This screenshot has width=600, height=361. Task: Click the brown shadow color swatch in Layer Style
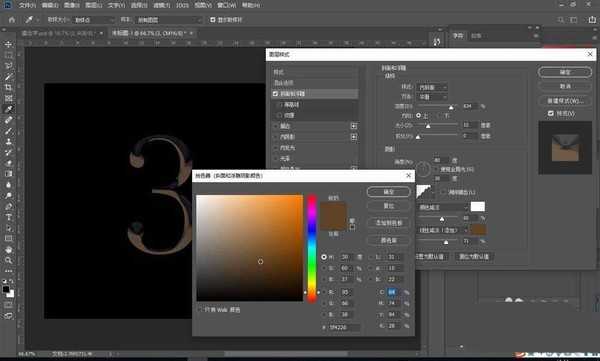tap(478, 230)
